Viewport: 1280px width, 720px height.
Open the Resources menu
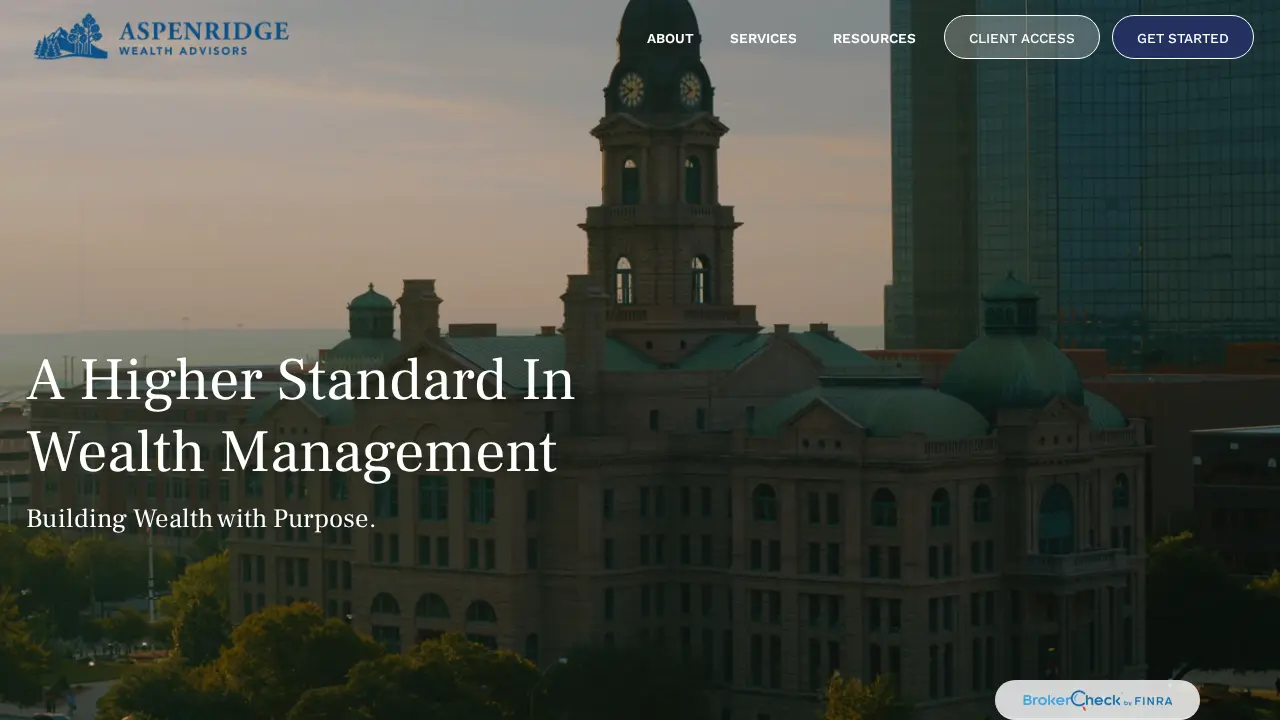(874, 38)
